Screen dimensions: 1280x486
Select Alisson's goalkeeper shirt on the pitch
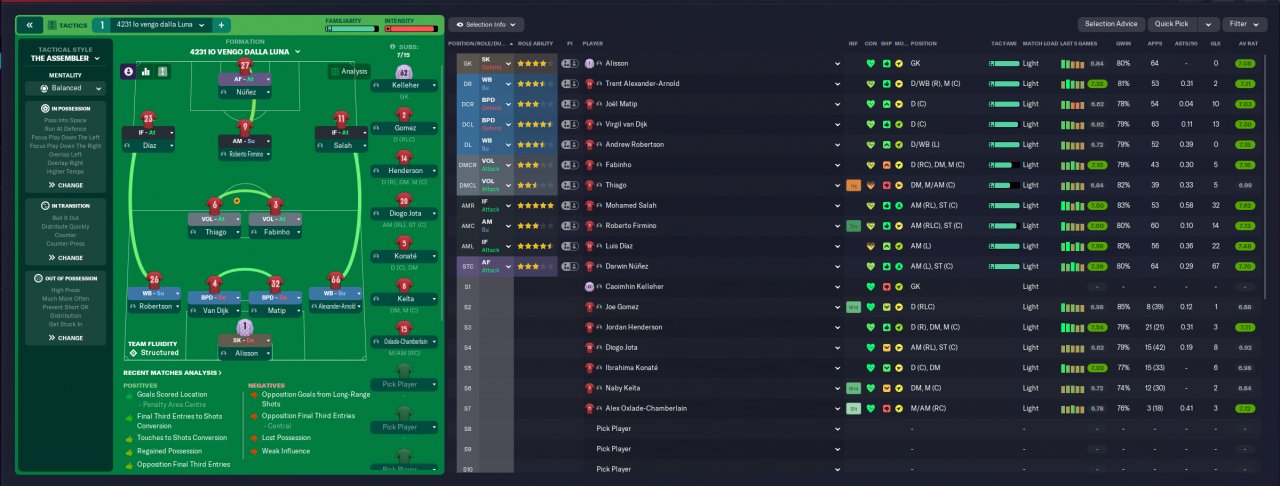pos(245,327)
